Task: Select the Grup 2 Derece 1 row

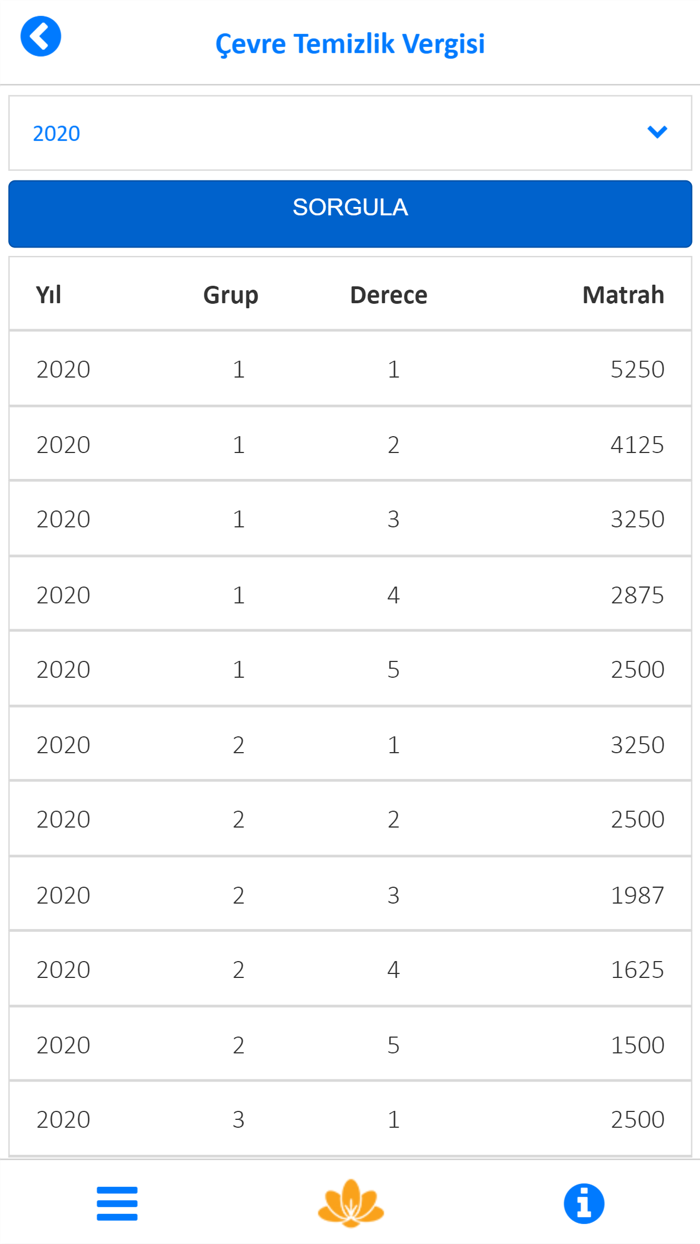Action: (350, 745)
